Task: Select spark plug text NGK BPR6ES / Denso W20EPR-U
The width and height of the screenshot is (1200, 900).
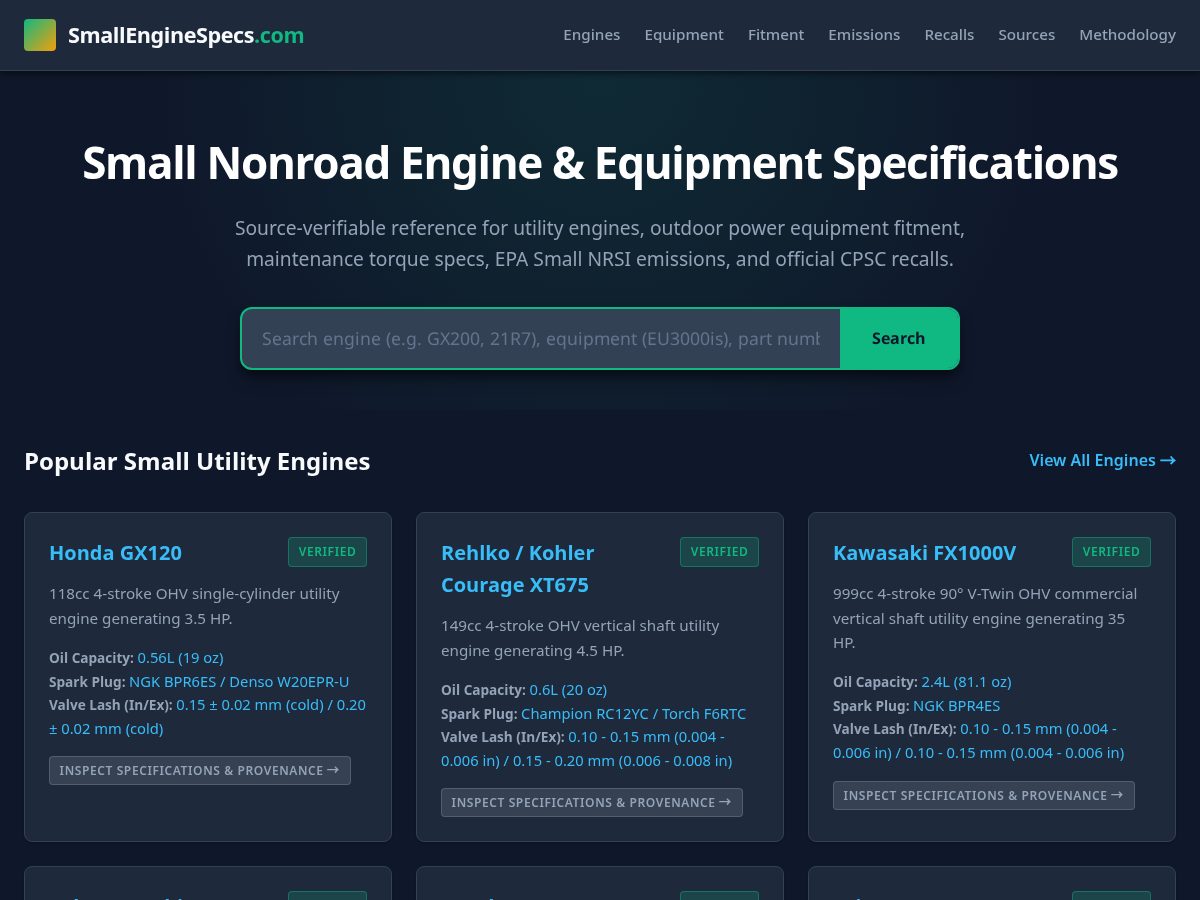Action: pos(239,682)
